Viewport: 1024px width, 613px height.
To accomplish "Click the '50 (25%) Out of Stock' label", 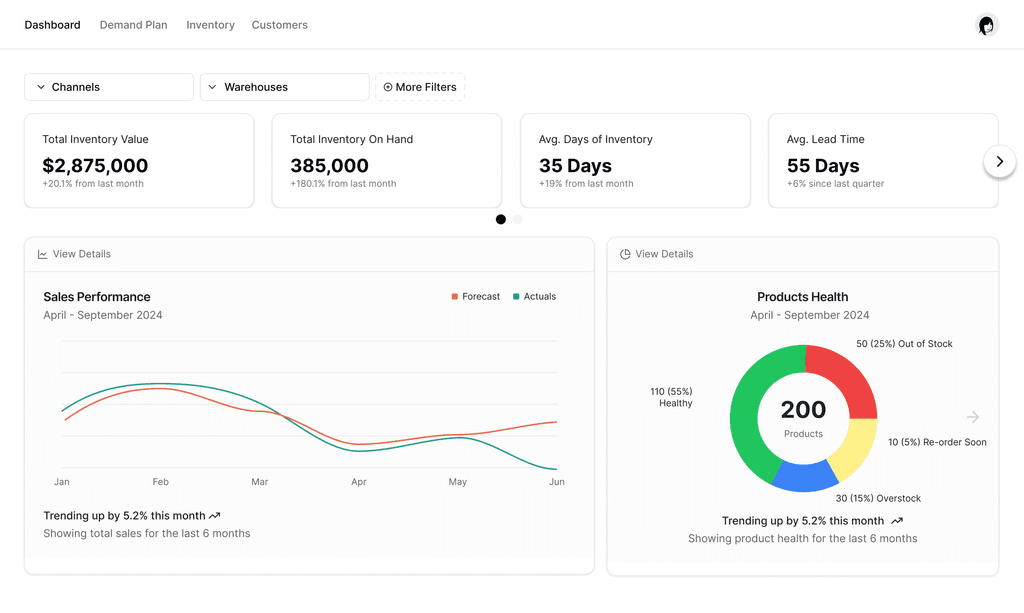I will click(904, 343).
